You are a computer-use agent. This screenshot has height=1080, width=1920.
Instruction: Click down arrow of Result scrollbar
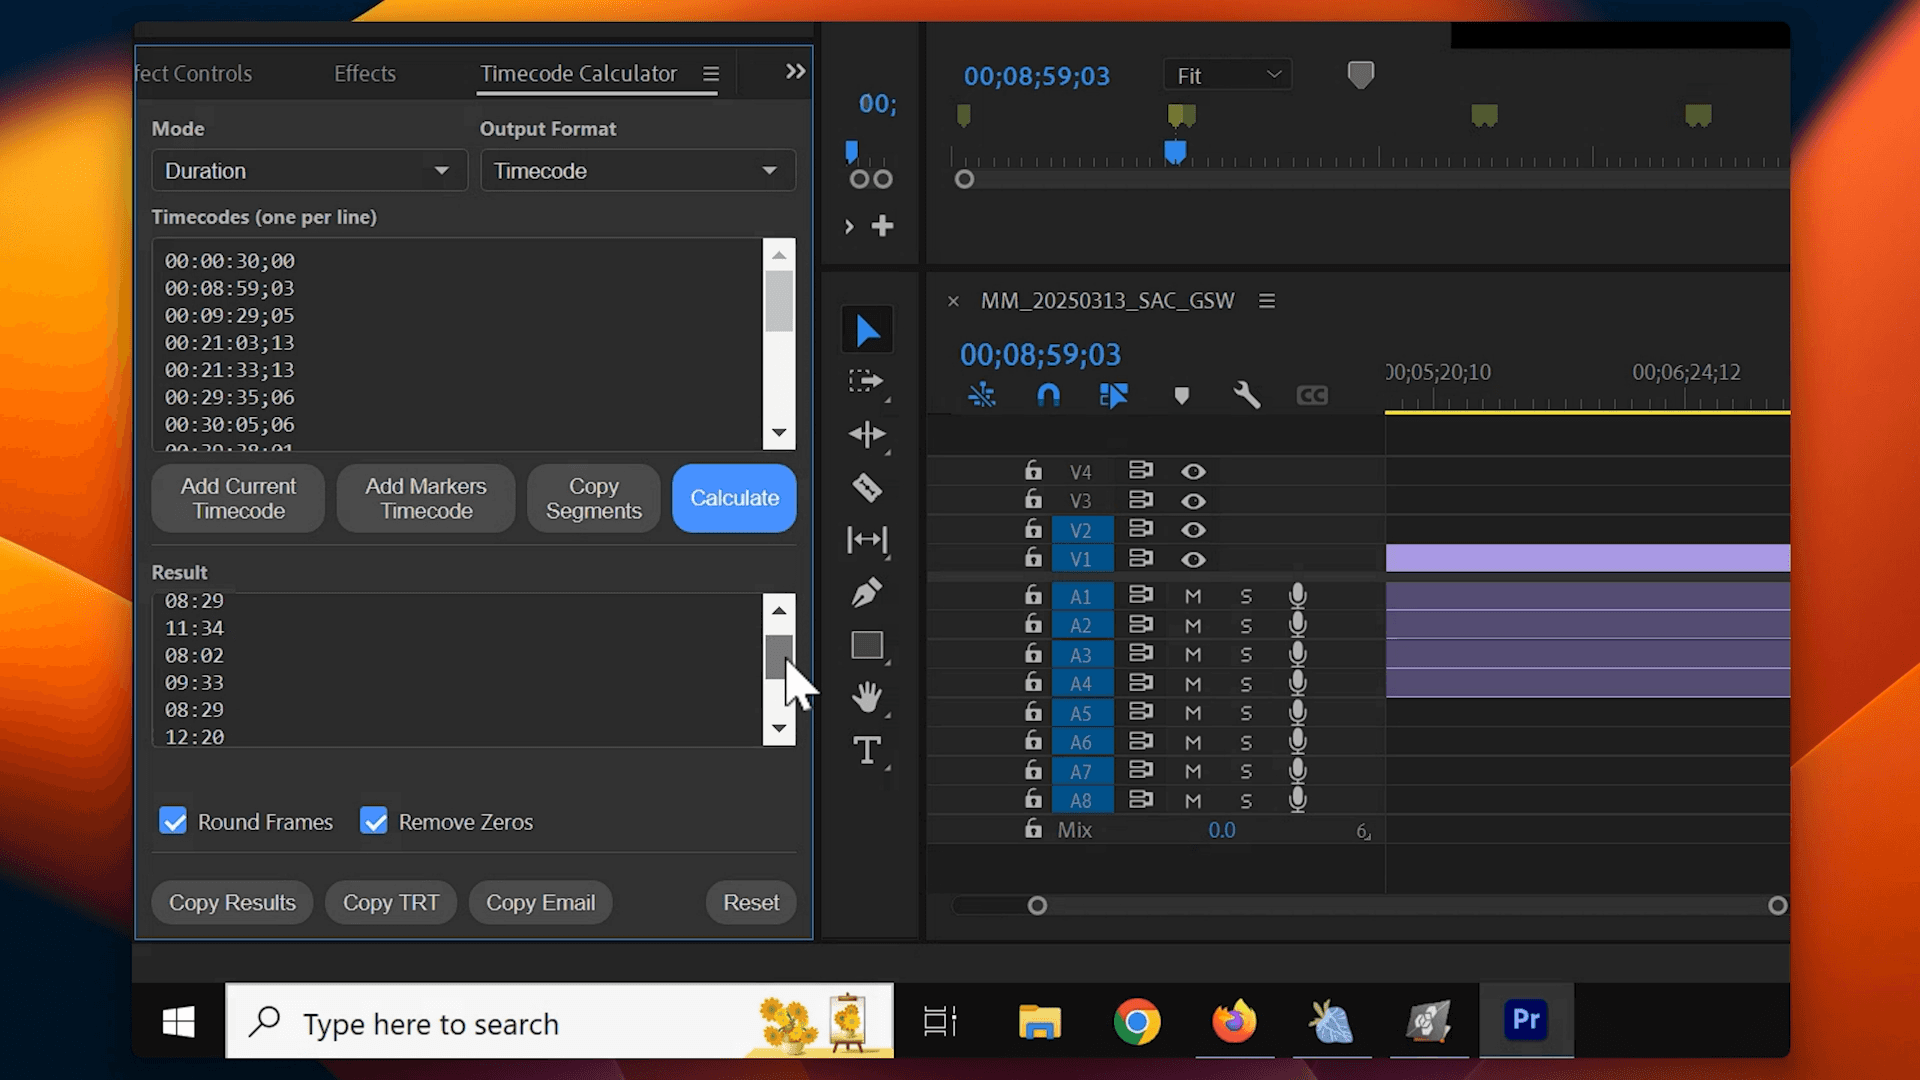779,728
